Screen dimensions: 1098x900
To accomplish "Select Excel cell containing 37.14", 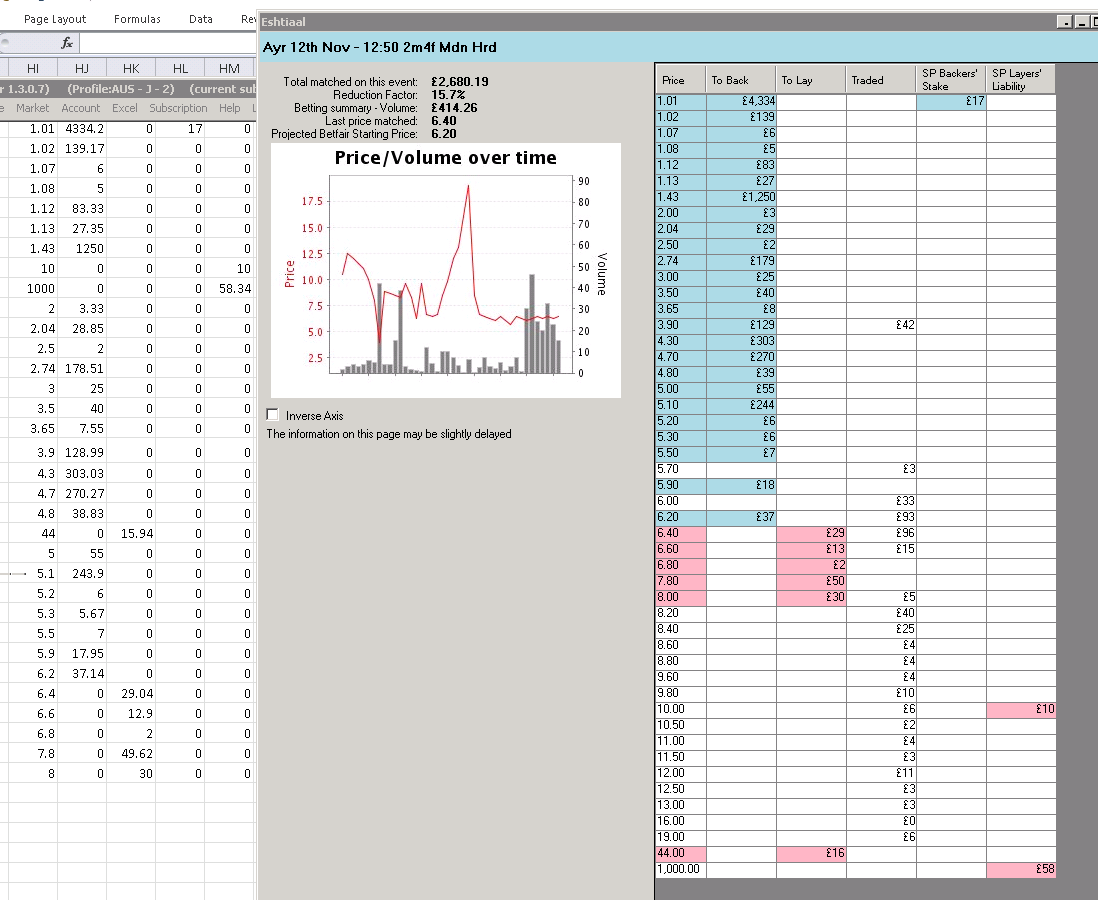I will (x=82, y=674).
